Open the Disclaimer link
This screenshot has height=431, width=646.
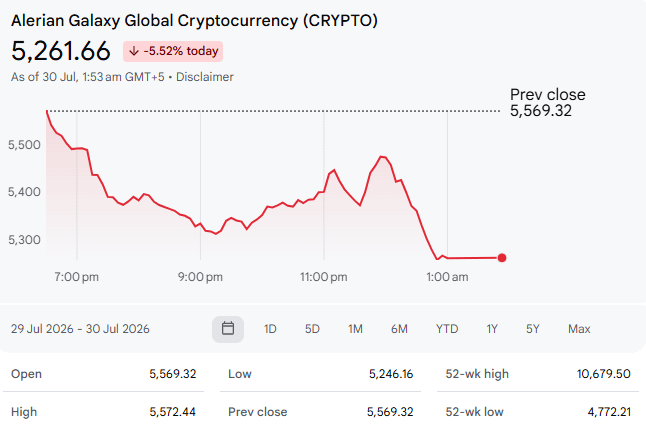(x=205, y=77)
